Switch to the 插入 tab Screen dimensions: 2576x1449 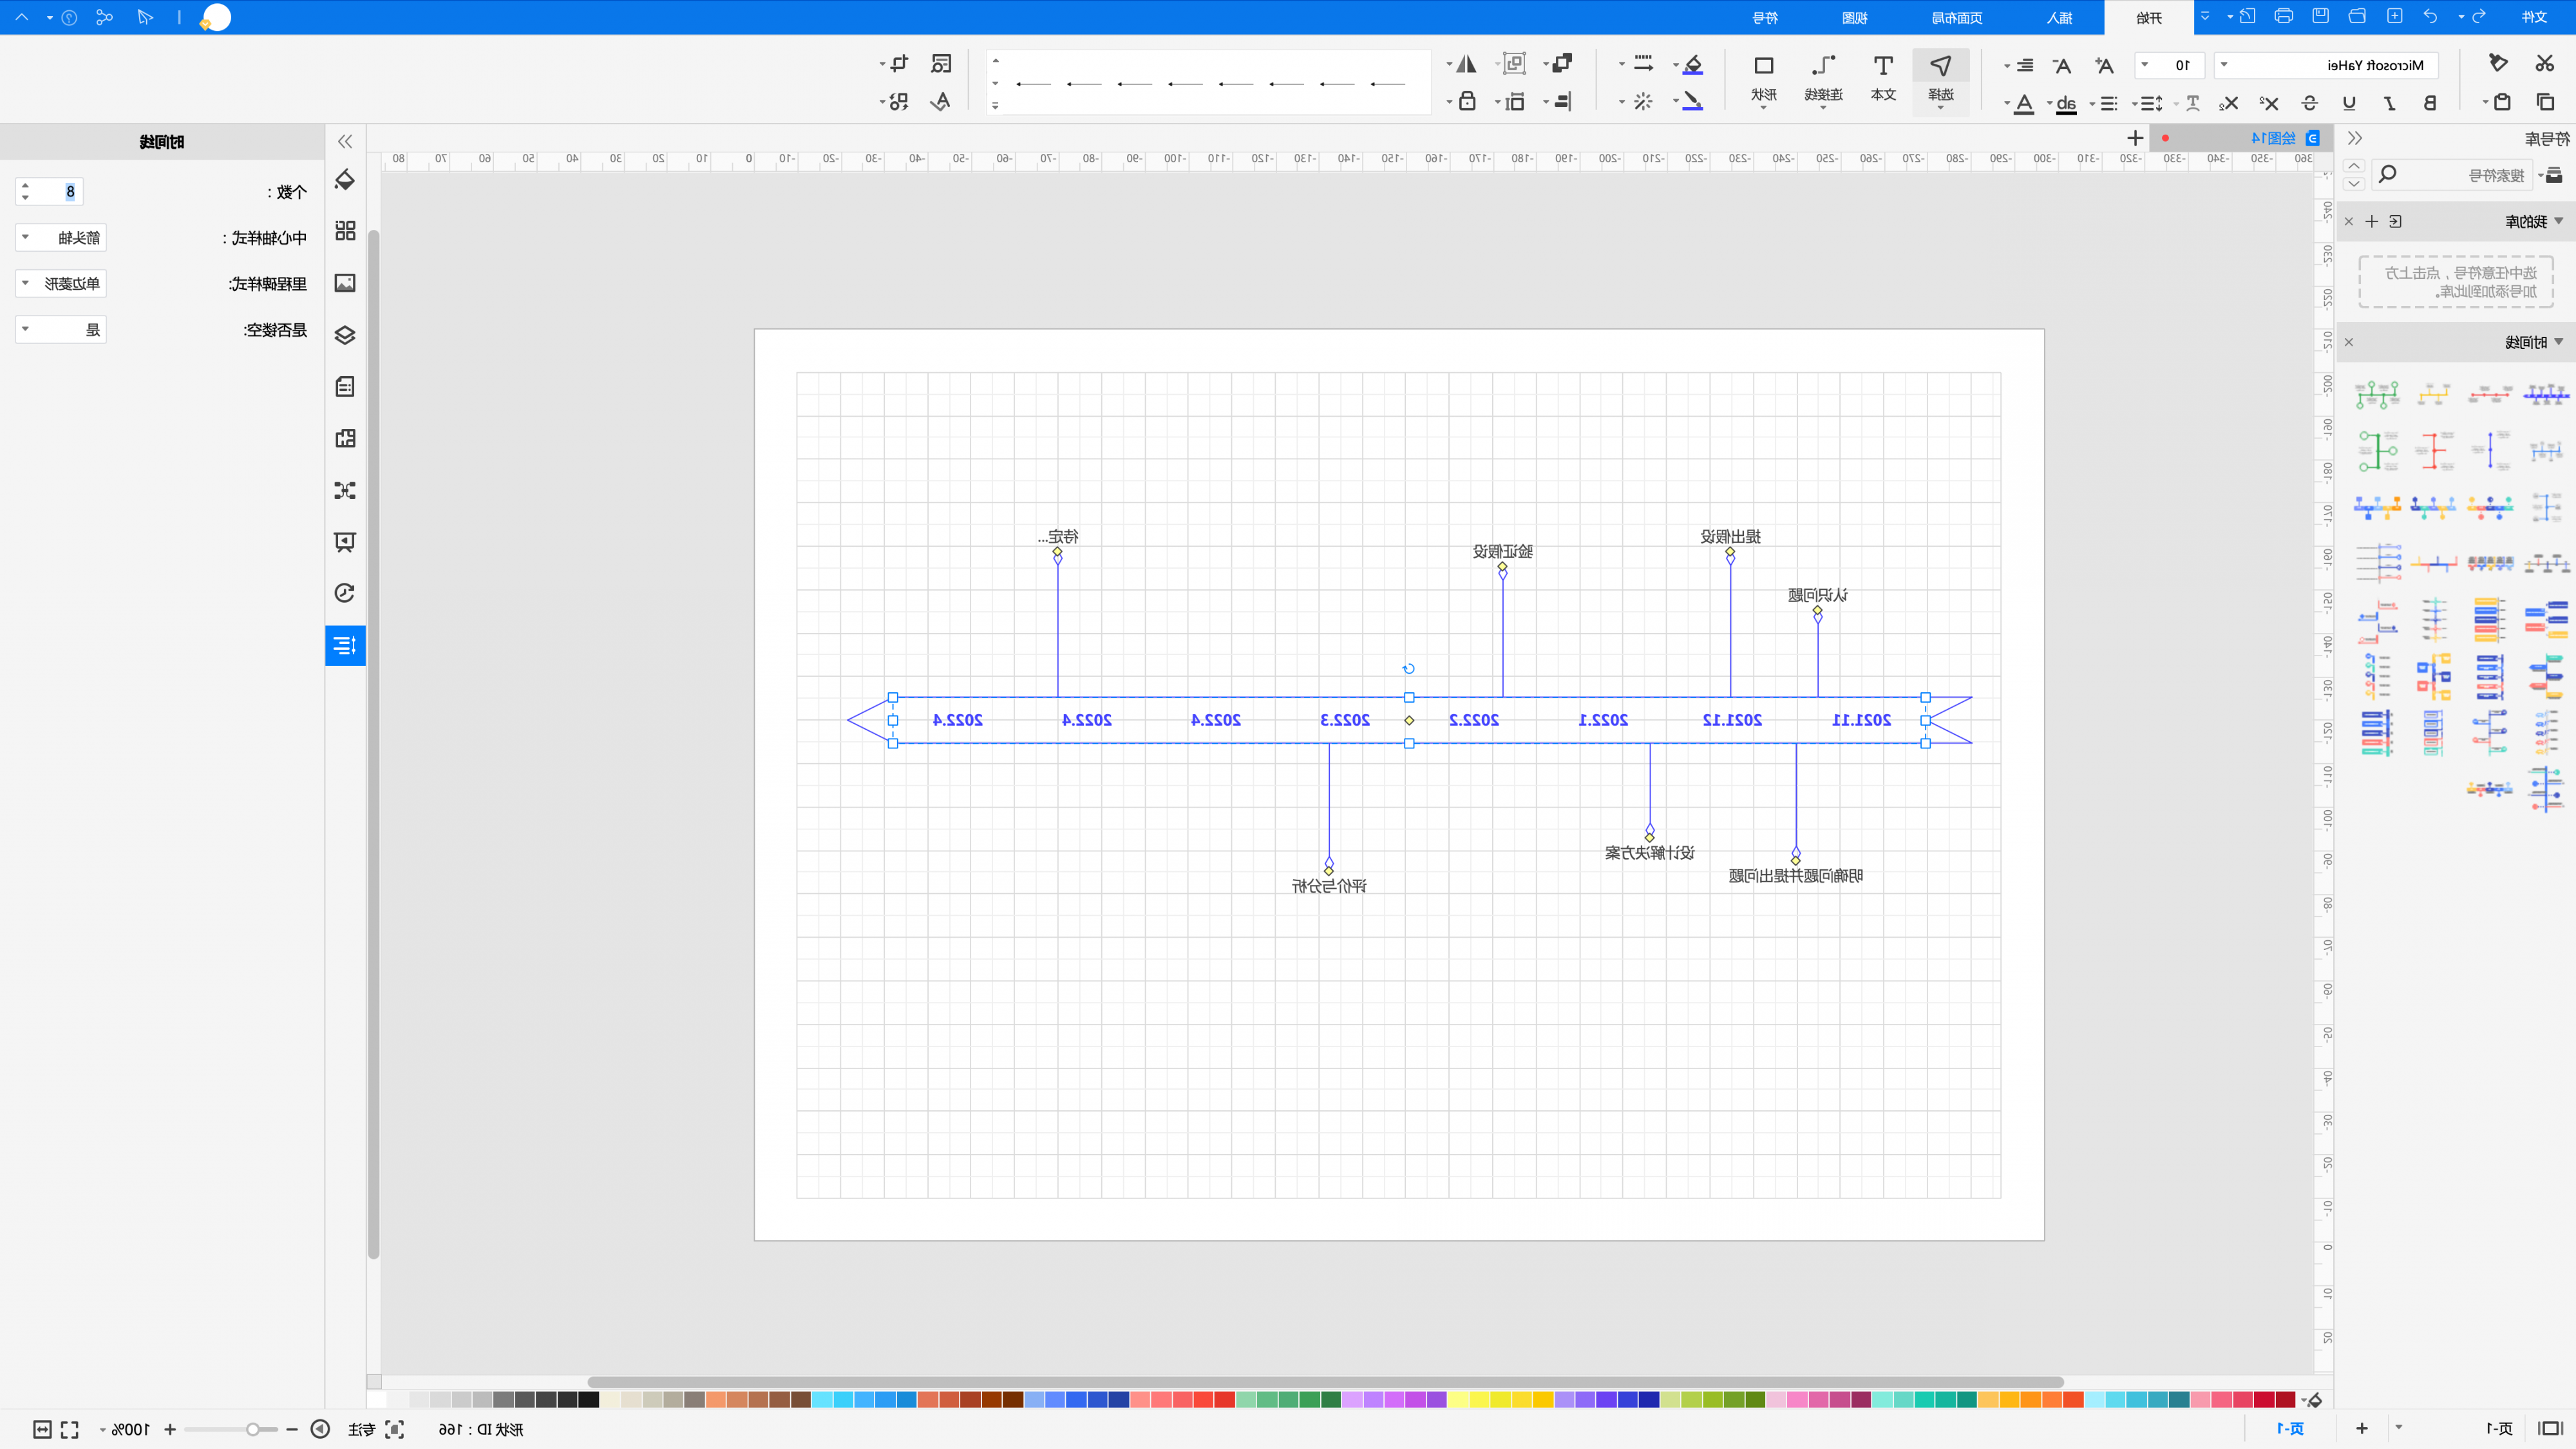click(x=2060, y=17)
